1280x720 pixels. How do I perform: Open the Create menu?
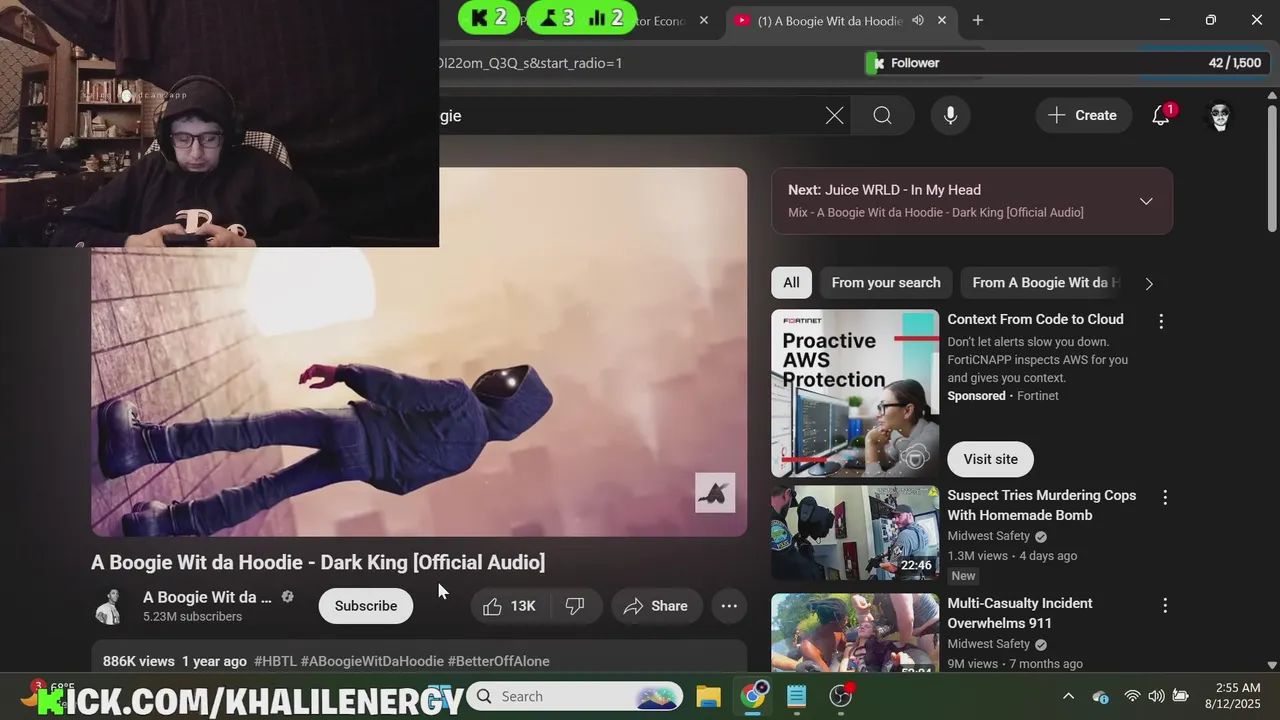point(1083,116)
